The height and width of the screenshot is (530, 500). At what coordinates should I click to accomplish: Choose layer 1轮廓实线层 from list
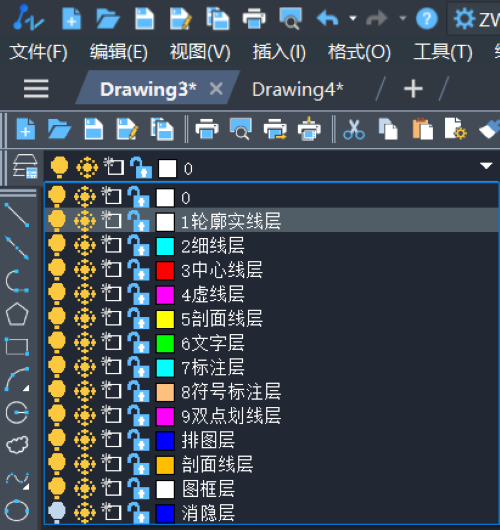272,220
